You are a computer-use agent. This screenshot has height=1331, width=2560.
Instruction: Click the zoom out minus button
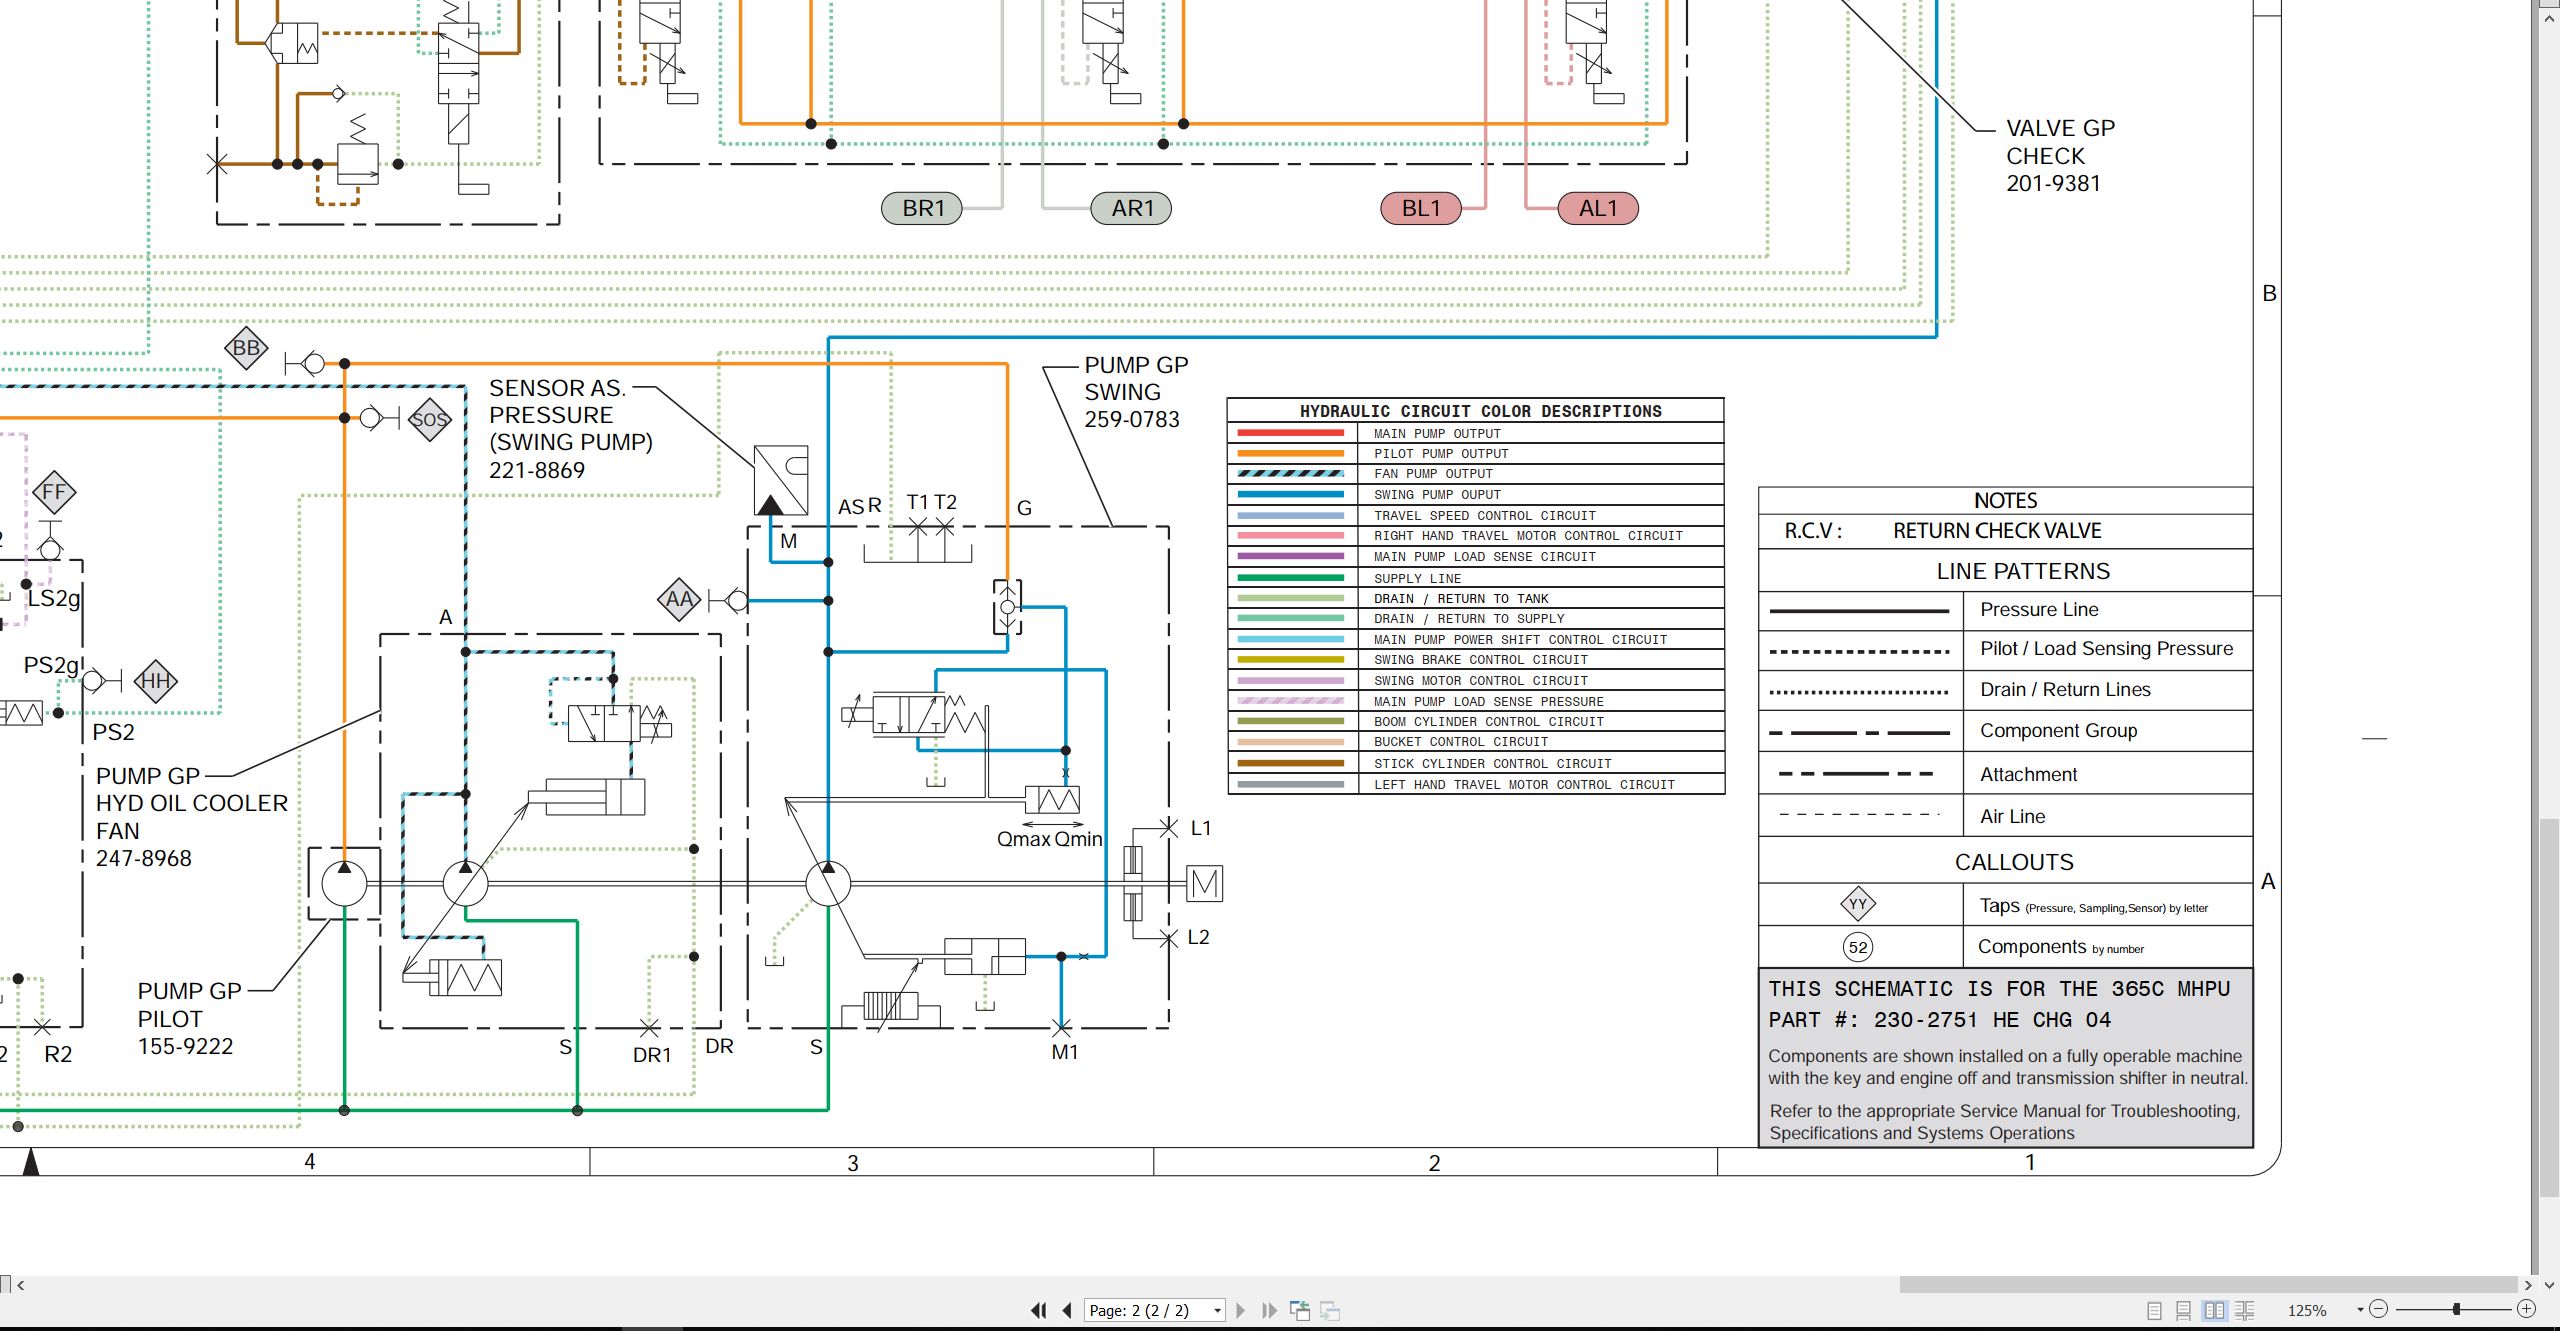(2379, 1309)
